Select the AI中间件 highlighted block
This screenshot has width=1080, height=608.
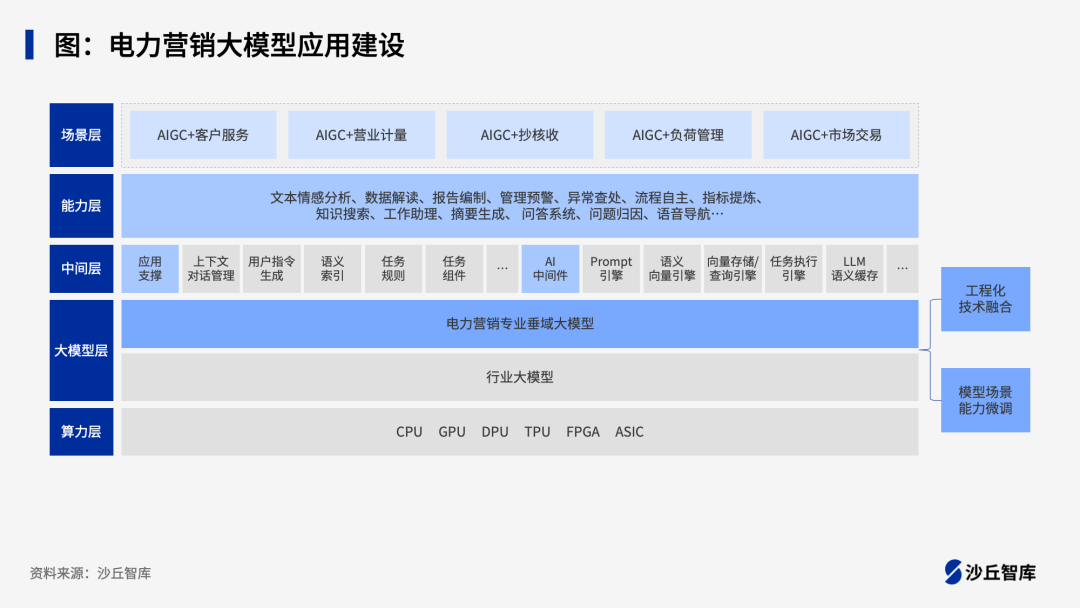tap(550, 268)
